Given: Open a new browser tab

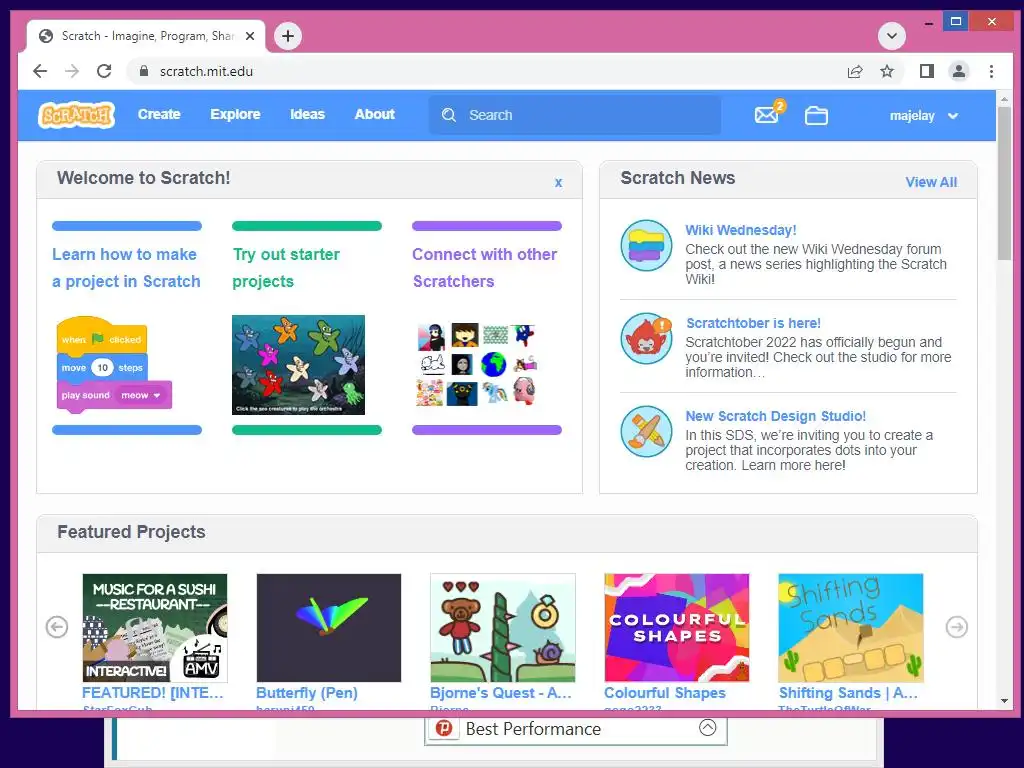Looking at the screenshot, I should [x=288, y=36].
